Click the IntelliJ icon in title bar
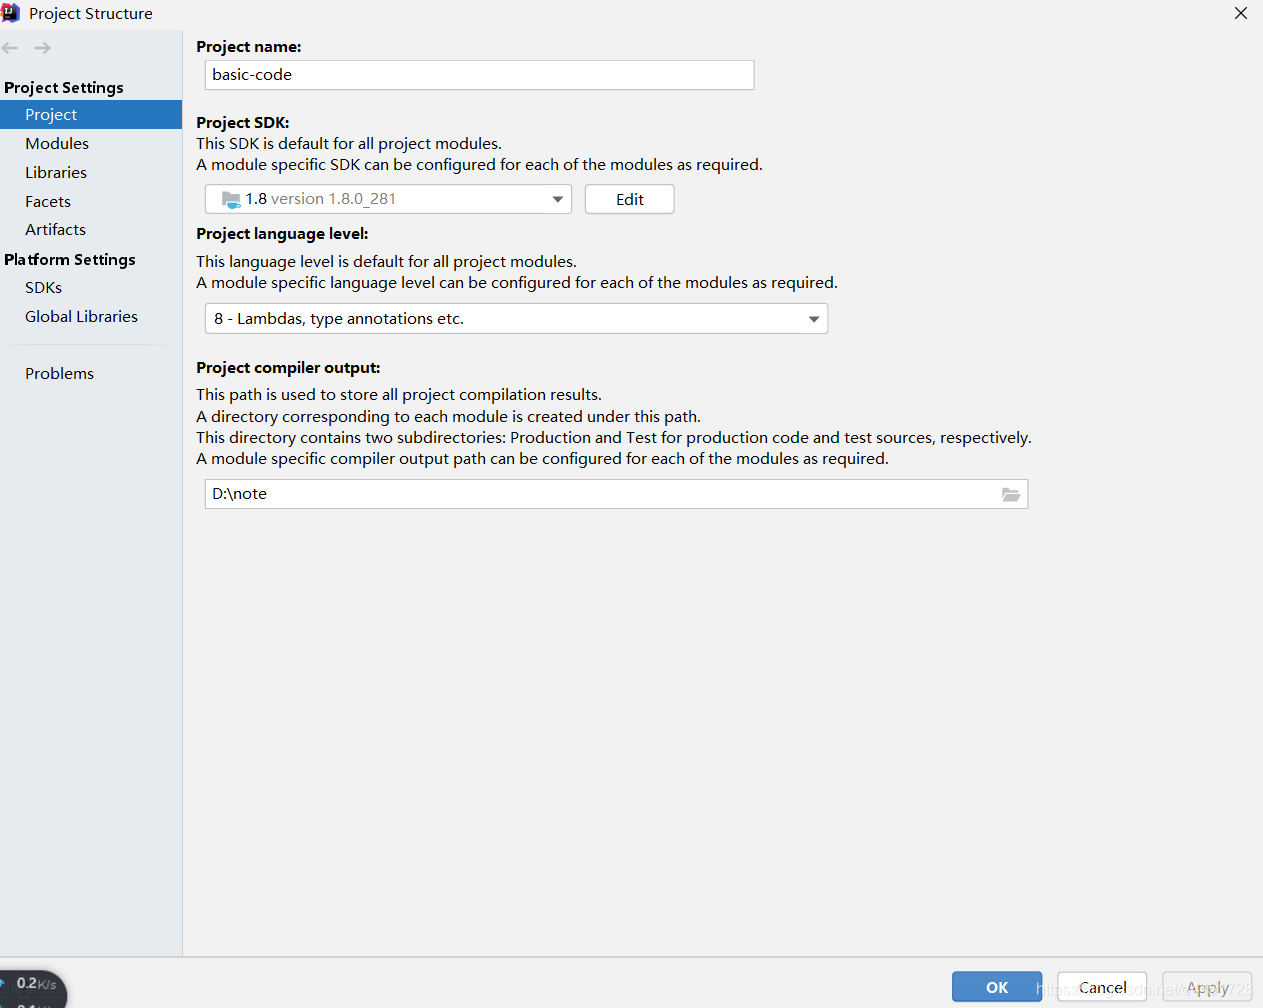The width and height of the screenshot is (1263, 1008). pyautogui.click(x=10, y=13)
